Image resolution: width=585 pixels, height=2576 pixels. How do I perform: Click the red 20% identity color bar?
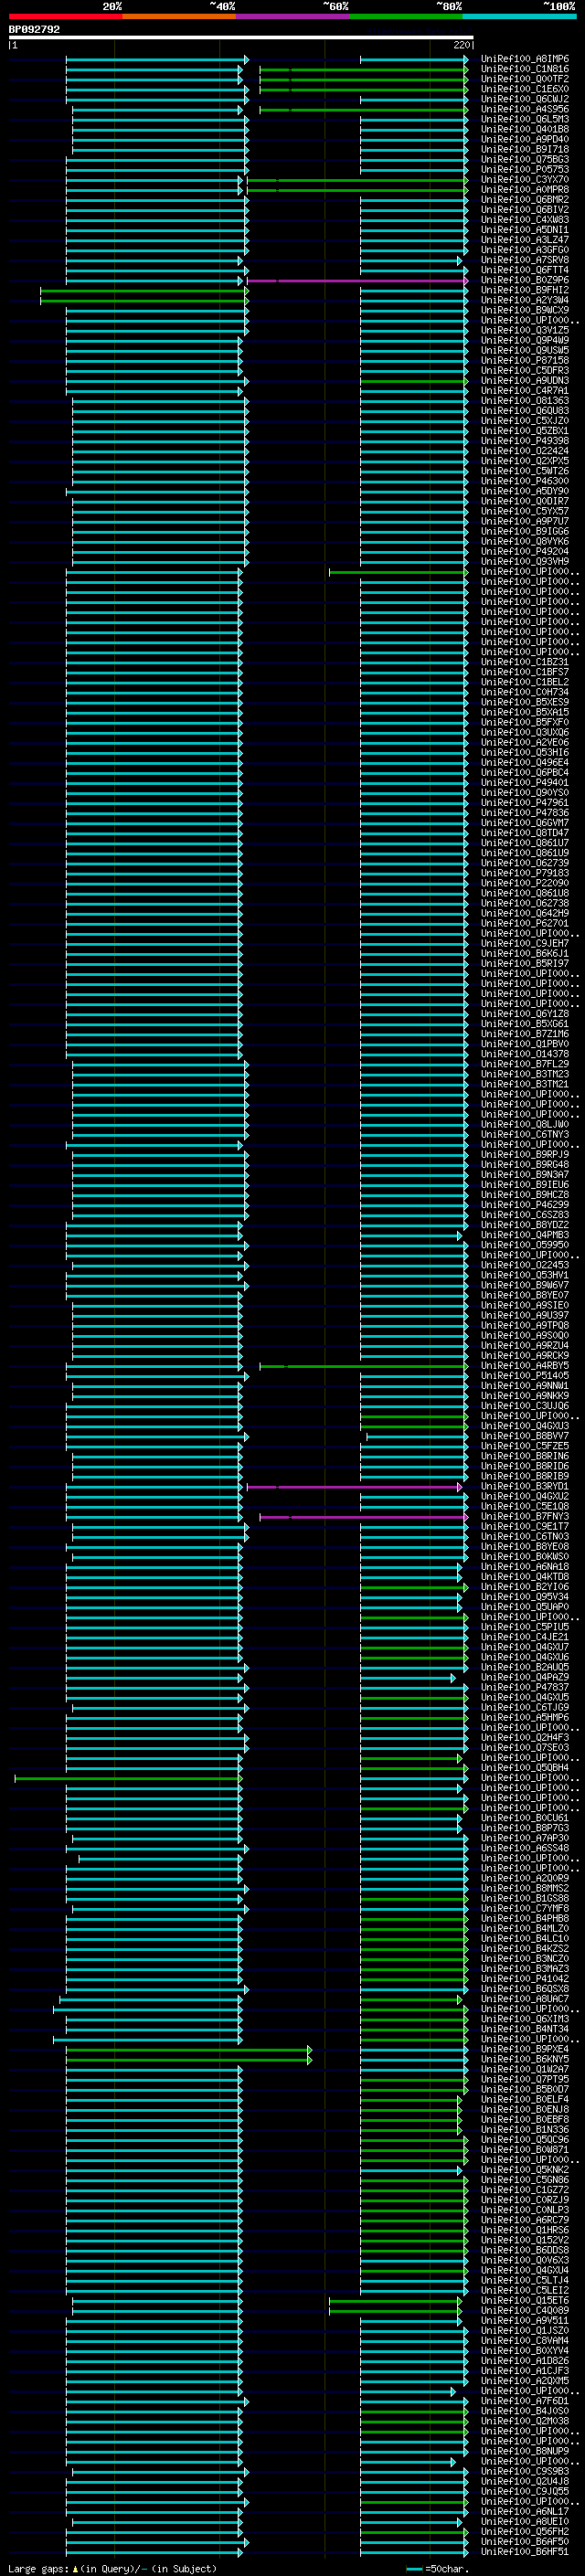[x=65, y=16]
